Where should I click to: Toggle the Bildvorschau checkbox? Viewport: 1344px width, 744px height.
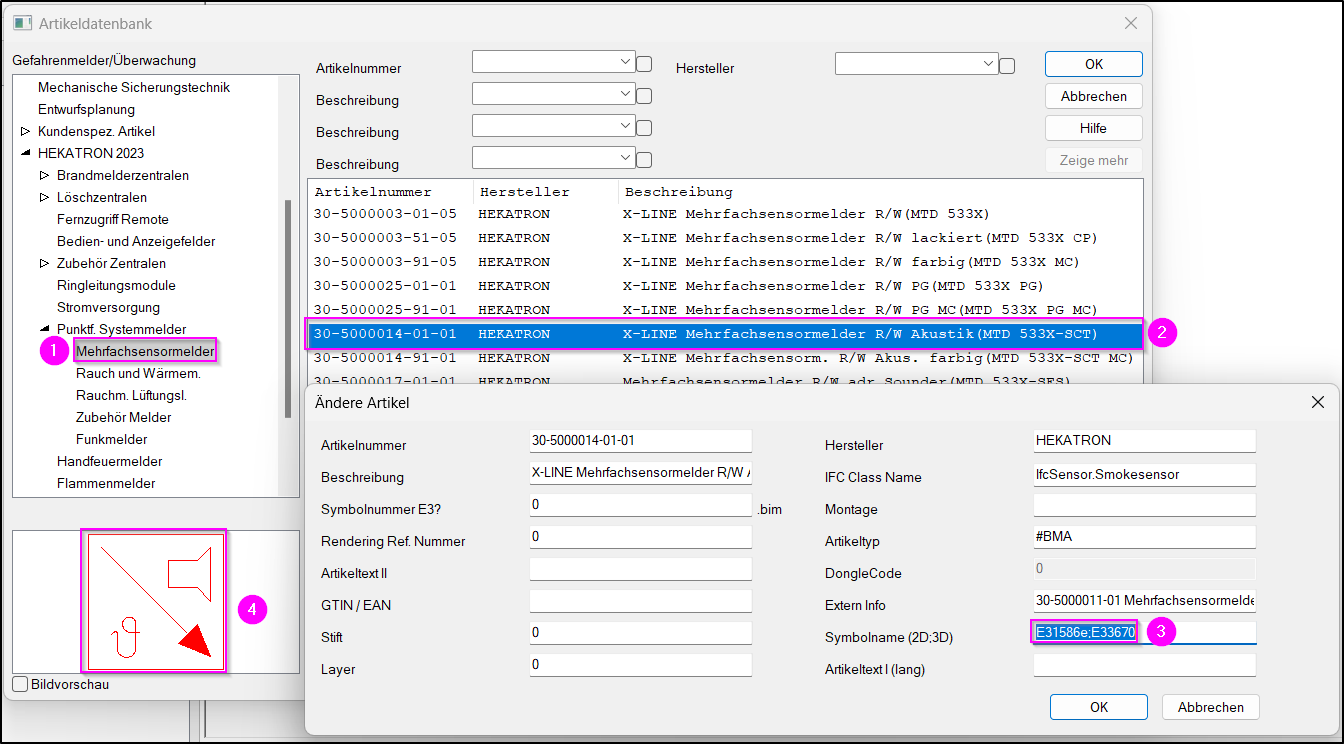pos(21,684)
